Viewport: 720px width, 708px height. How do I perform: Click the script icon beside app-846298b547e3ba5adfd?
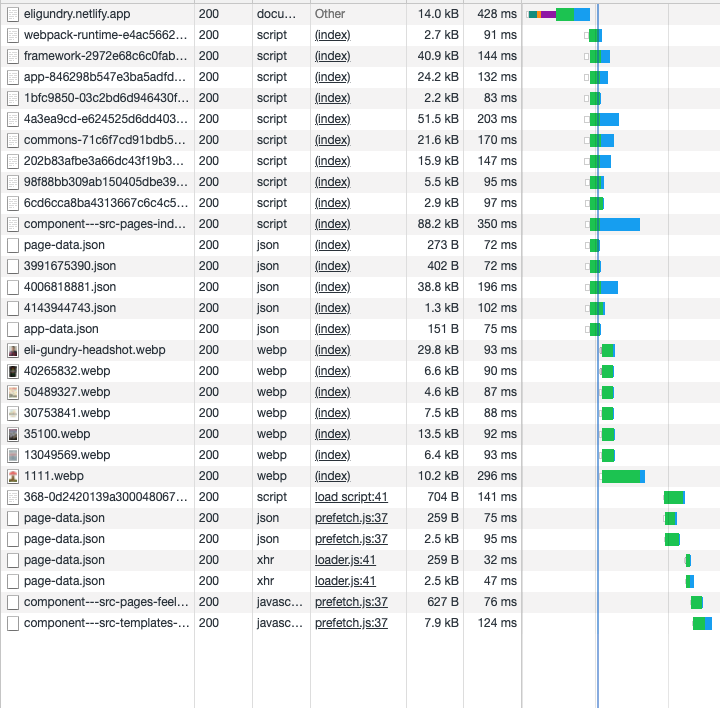point(13,78)
